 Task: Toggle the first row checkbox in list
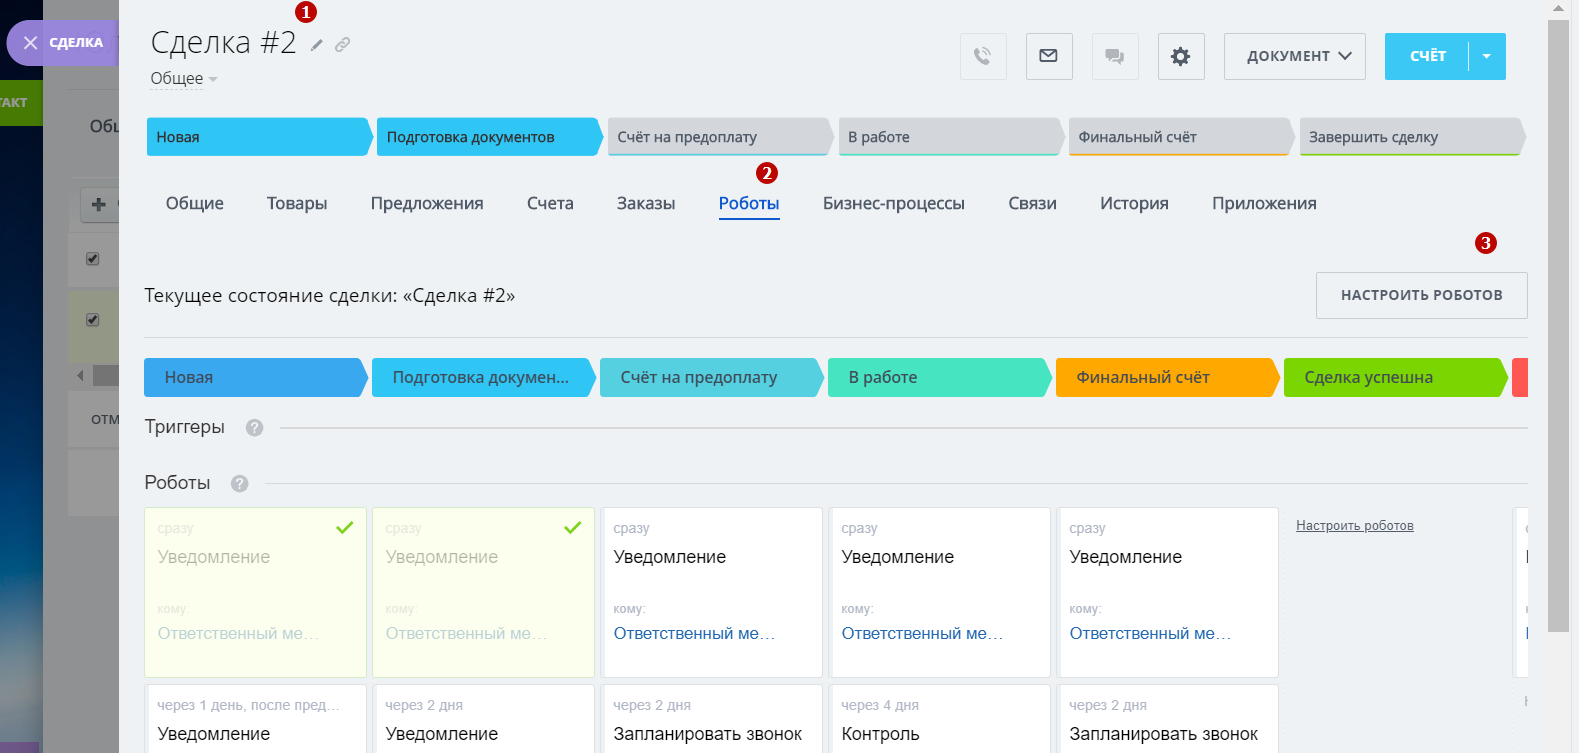click(93, 259)
